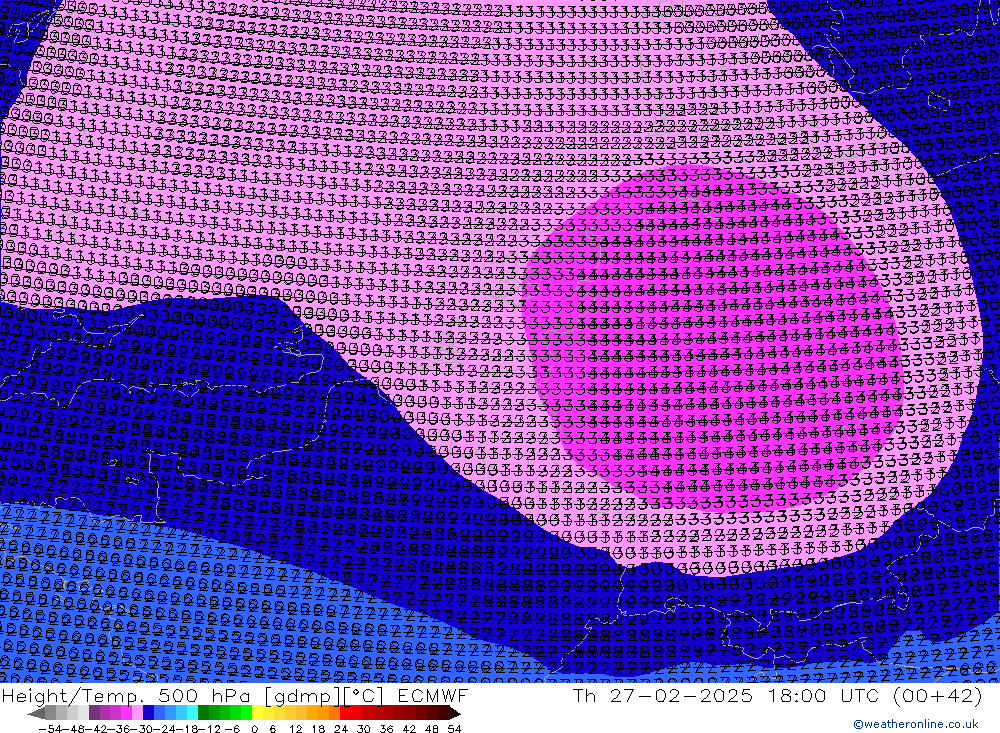Select the 'Height/Temp.' title text
Image resolution: width=1000 pixels, height=733 pixels.
74,695
